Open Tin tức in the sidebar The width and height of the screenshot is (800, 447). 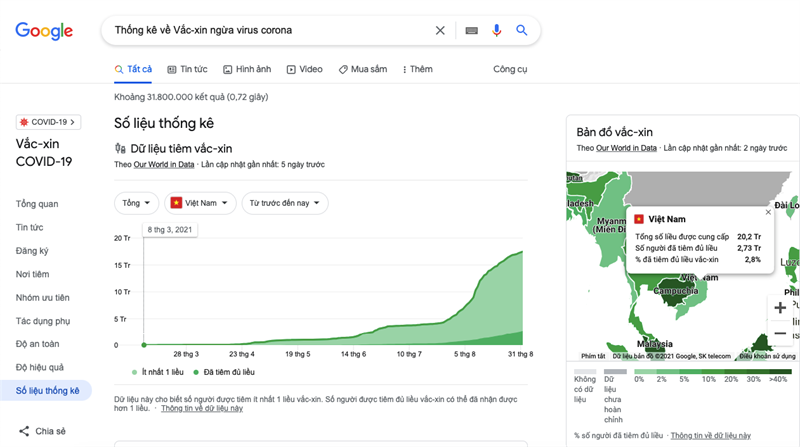click(30, 228)
